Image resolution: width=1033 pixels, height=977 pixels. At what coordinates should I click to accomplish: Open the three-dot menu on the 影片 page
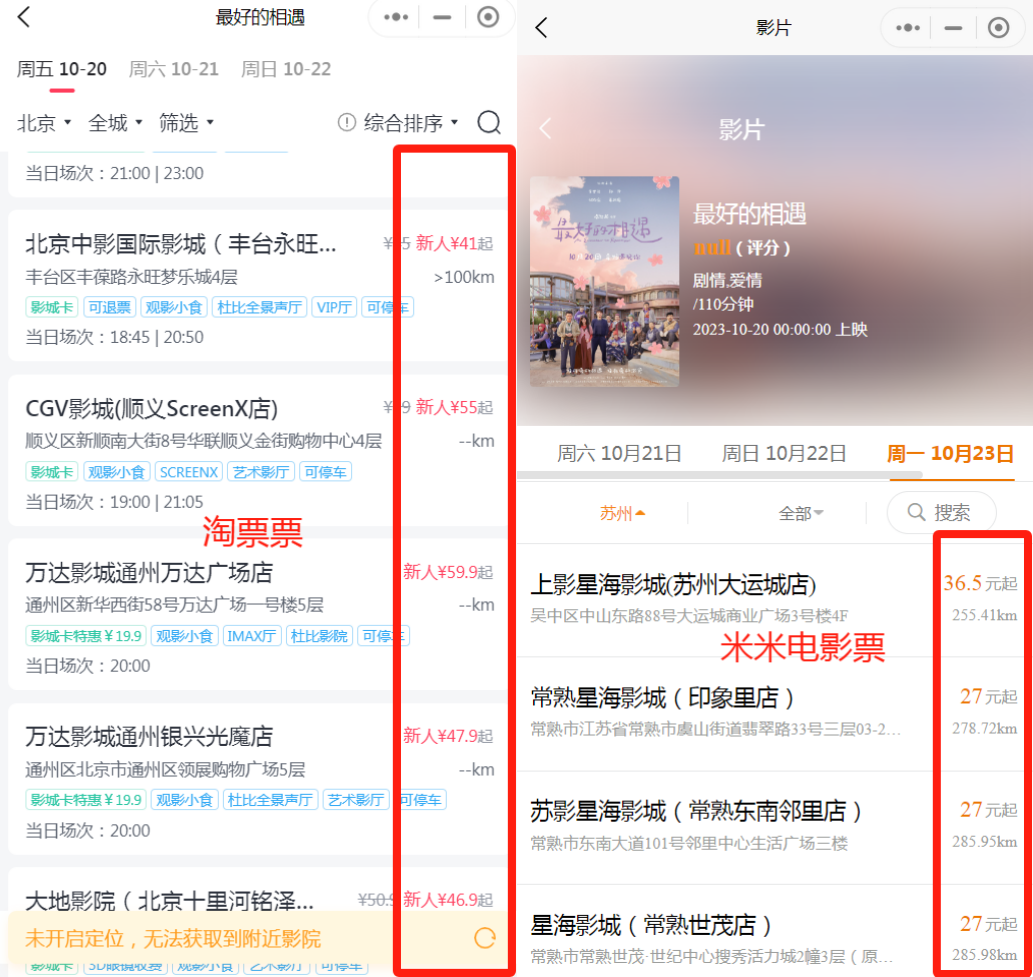click(908, 28)
